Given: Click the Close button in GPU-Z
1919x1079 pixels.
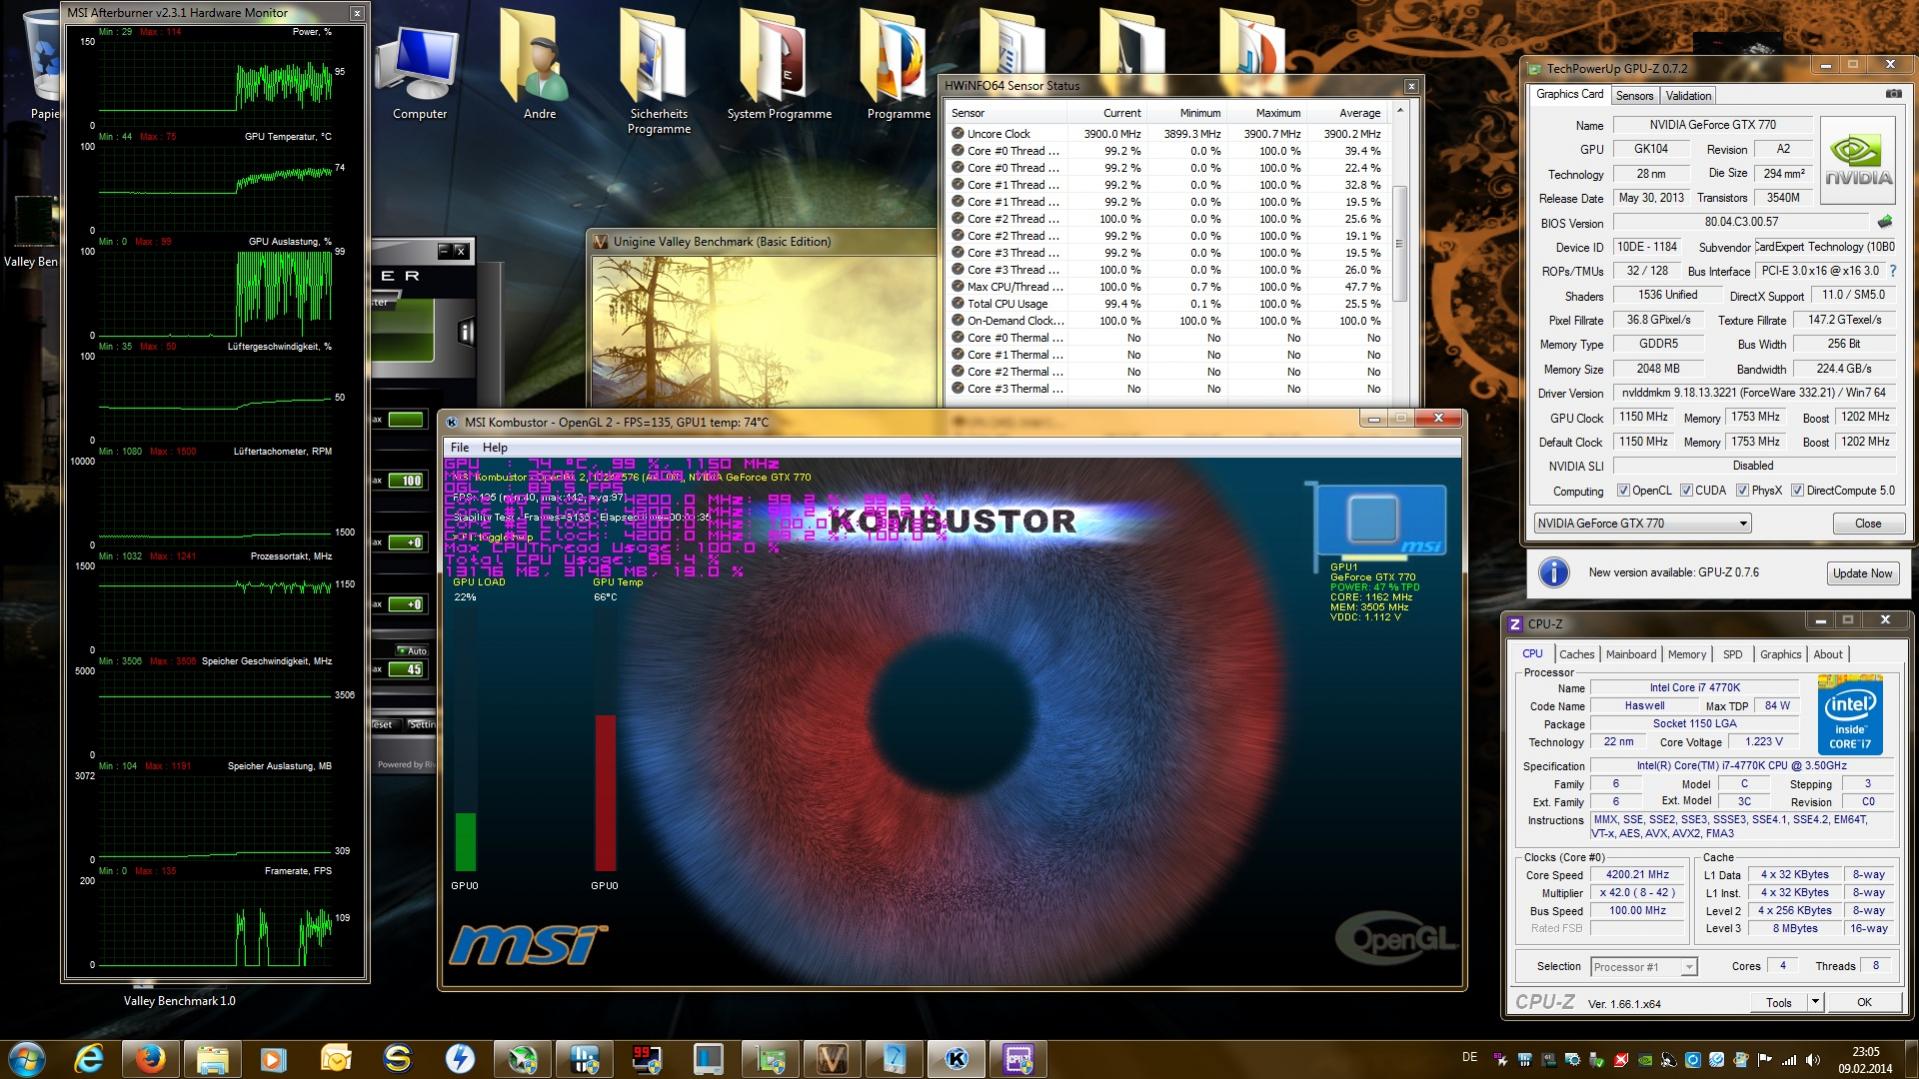Looking at the screenshot, I should [1867, 523].
